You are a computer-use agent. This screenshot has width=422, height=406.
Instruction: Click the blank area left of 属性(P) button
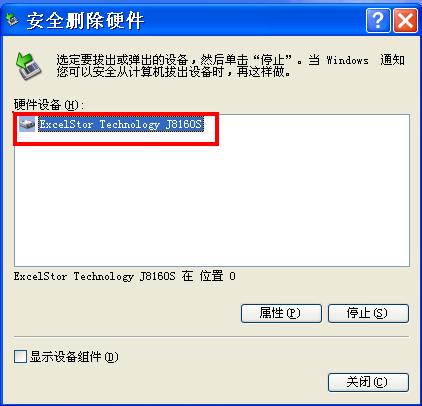point(127,313)
